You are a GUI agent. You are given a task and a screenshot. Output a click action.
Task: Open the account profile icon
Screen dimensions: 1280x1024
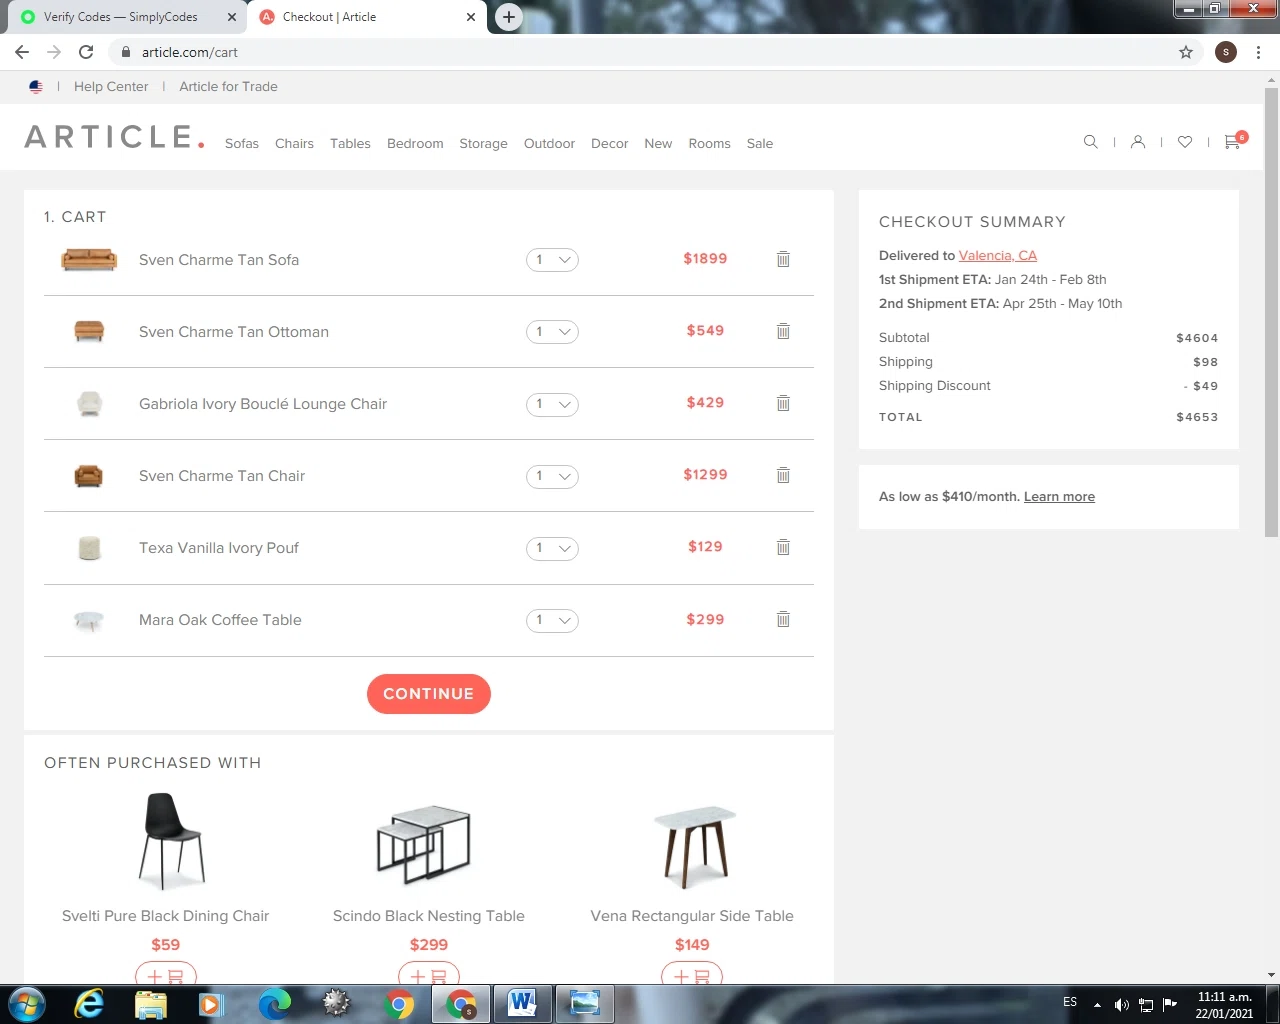pos(1138,142)
